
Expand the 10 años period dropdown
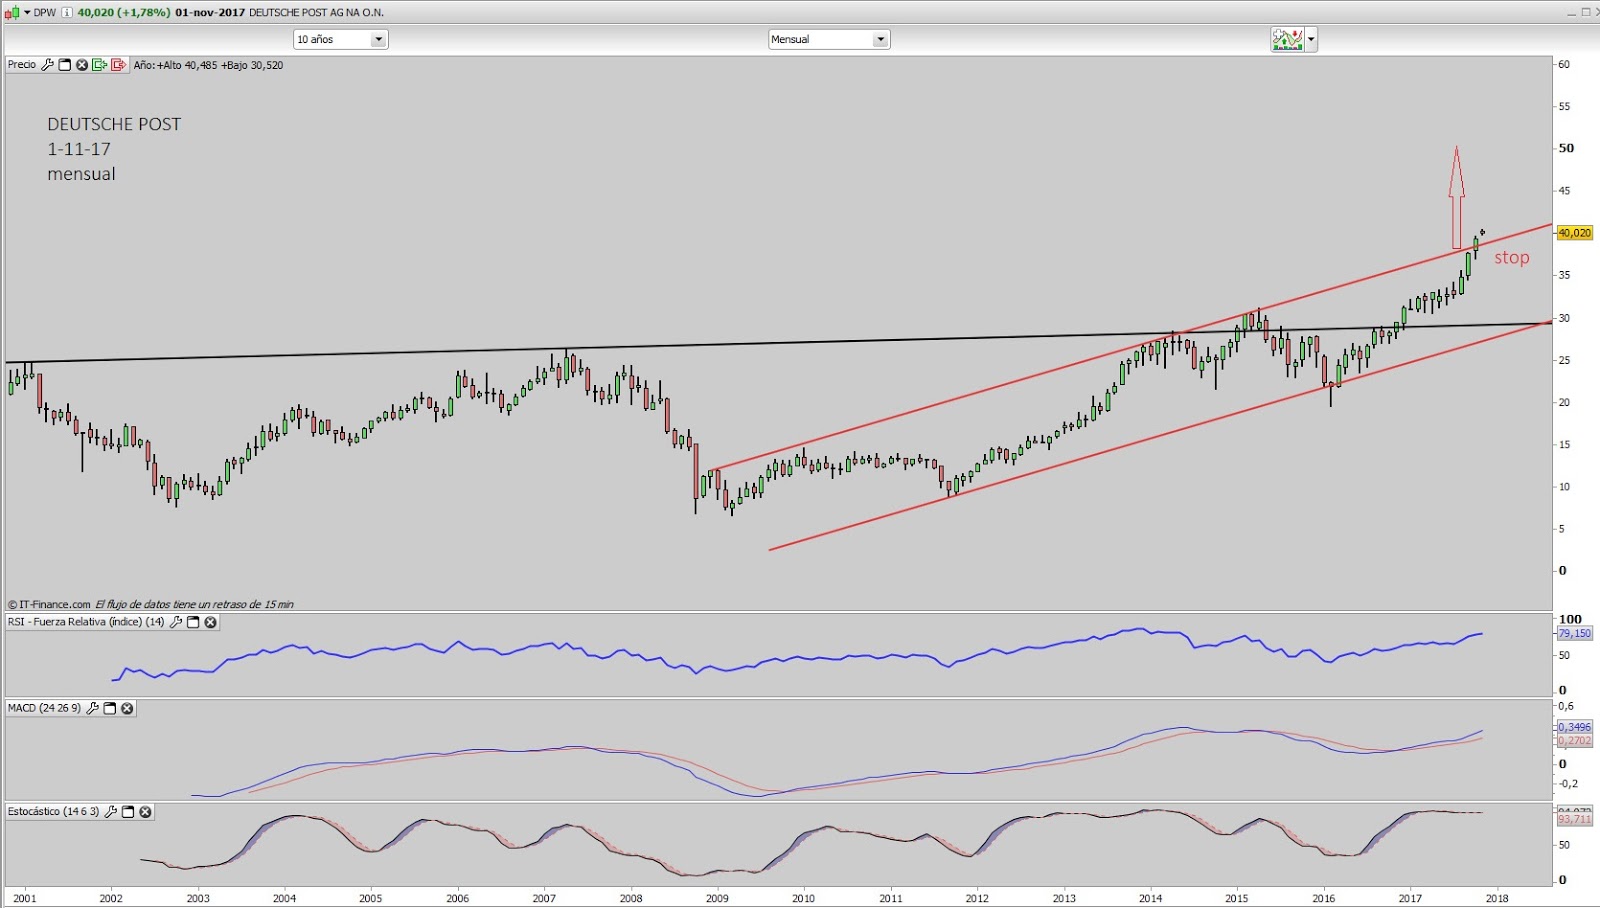378,39
